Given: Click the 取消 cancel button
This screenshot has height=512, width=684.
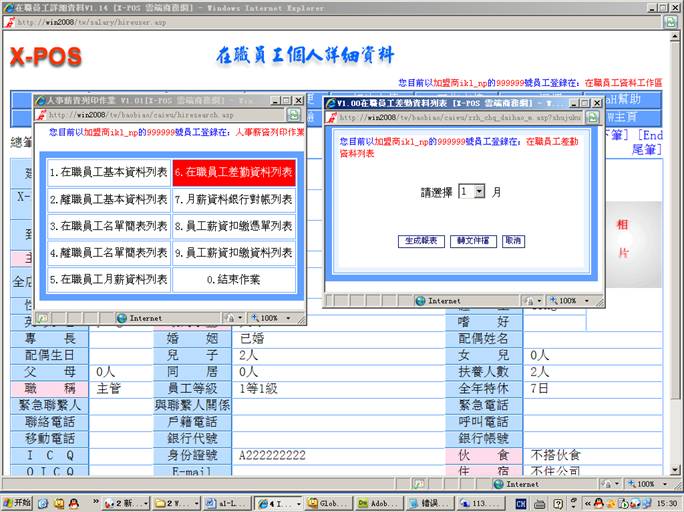Looking at the screenshot, I should 513,241.
